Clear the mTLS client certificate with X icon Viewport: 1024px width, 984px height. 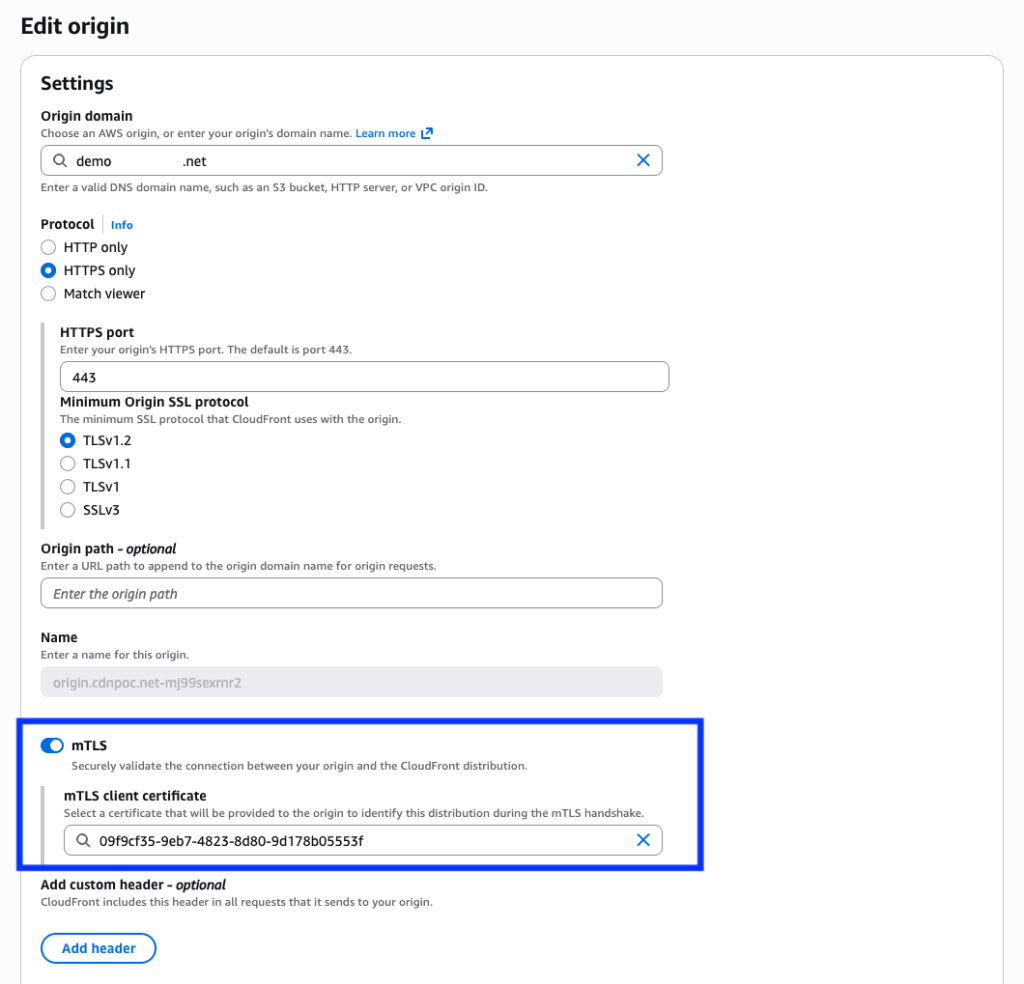tap(643, 840)
